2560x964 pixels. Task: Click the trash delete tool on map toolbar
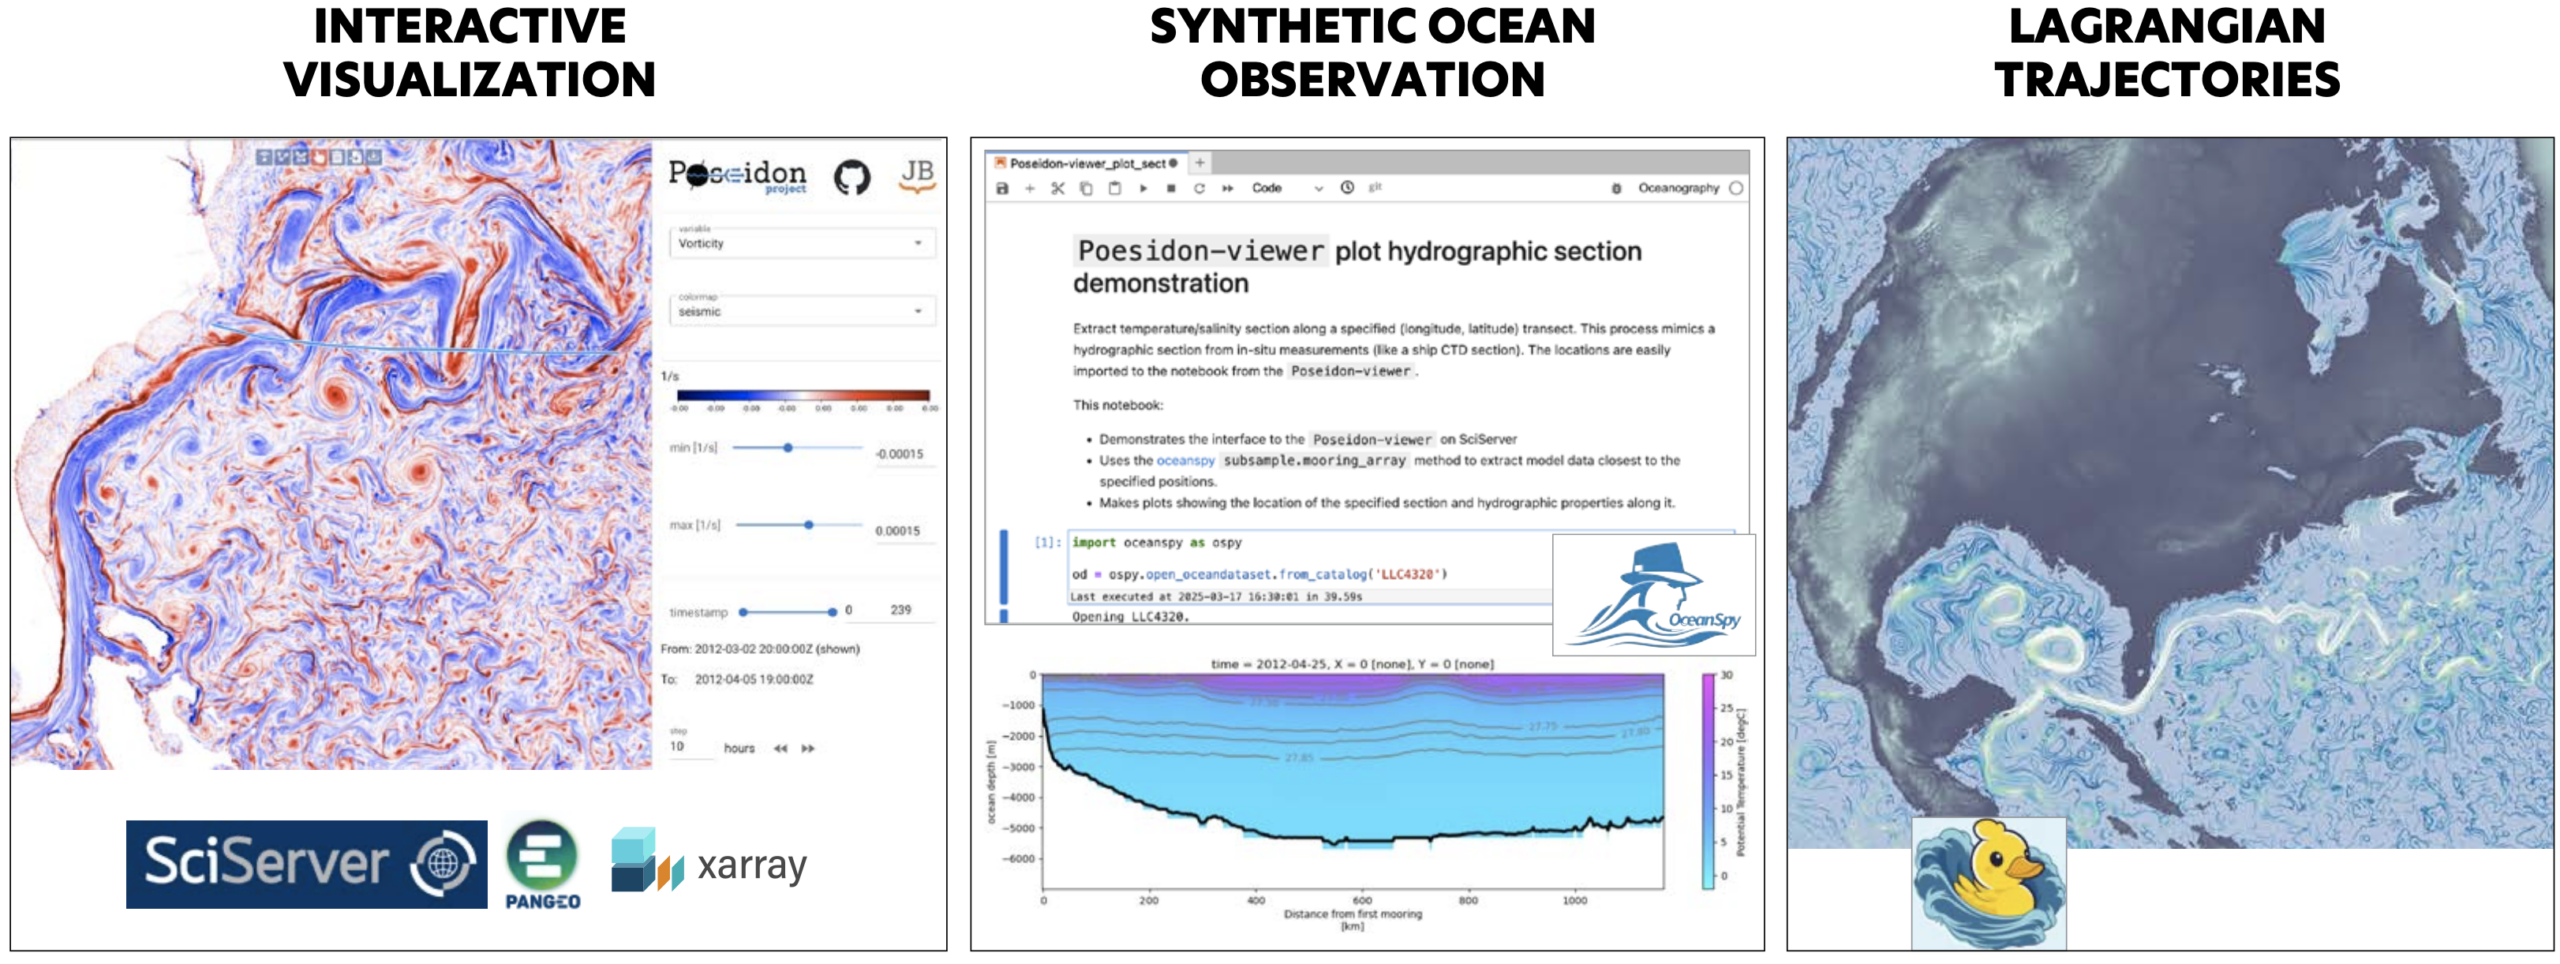[x=337, y=157]
